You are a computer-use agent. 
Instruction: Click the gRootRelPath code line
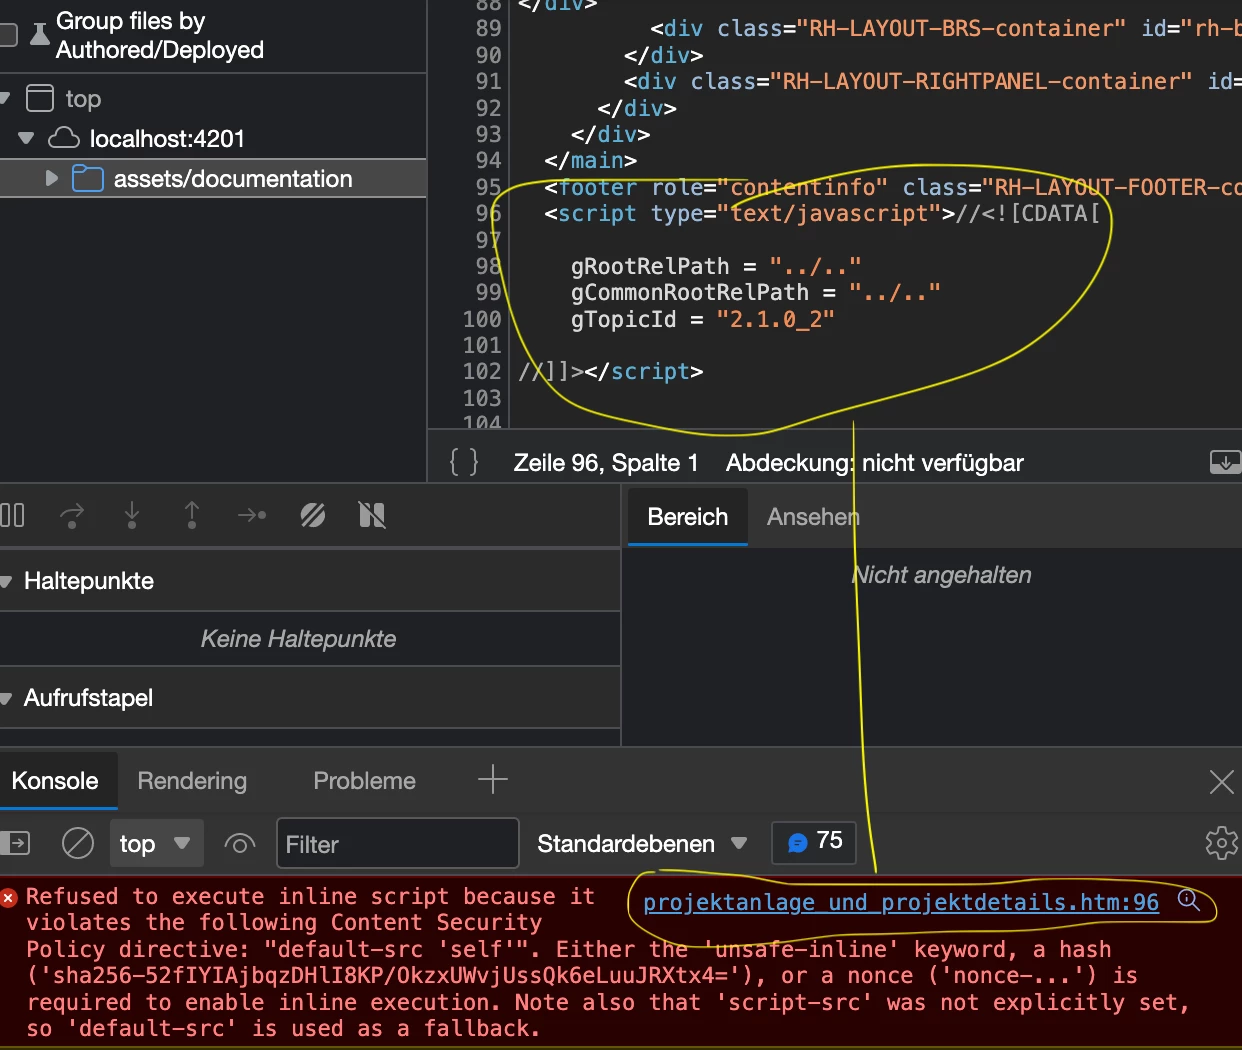(715, 266)
